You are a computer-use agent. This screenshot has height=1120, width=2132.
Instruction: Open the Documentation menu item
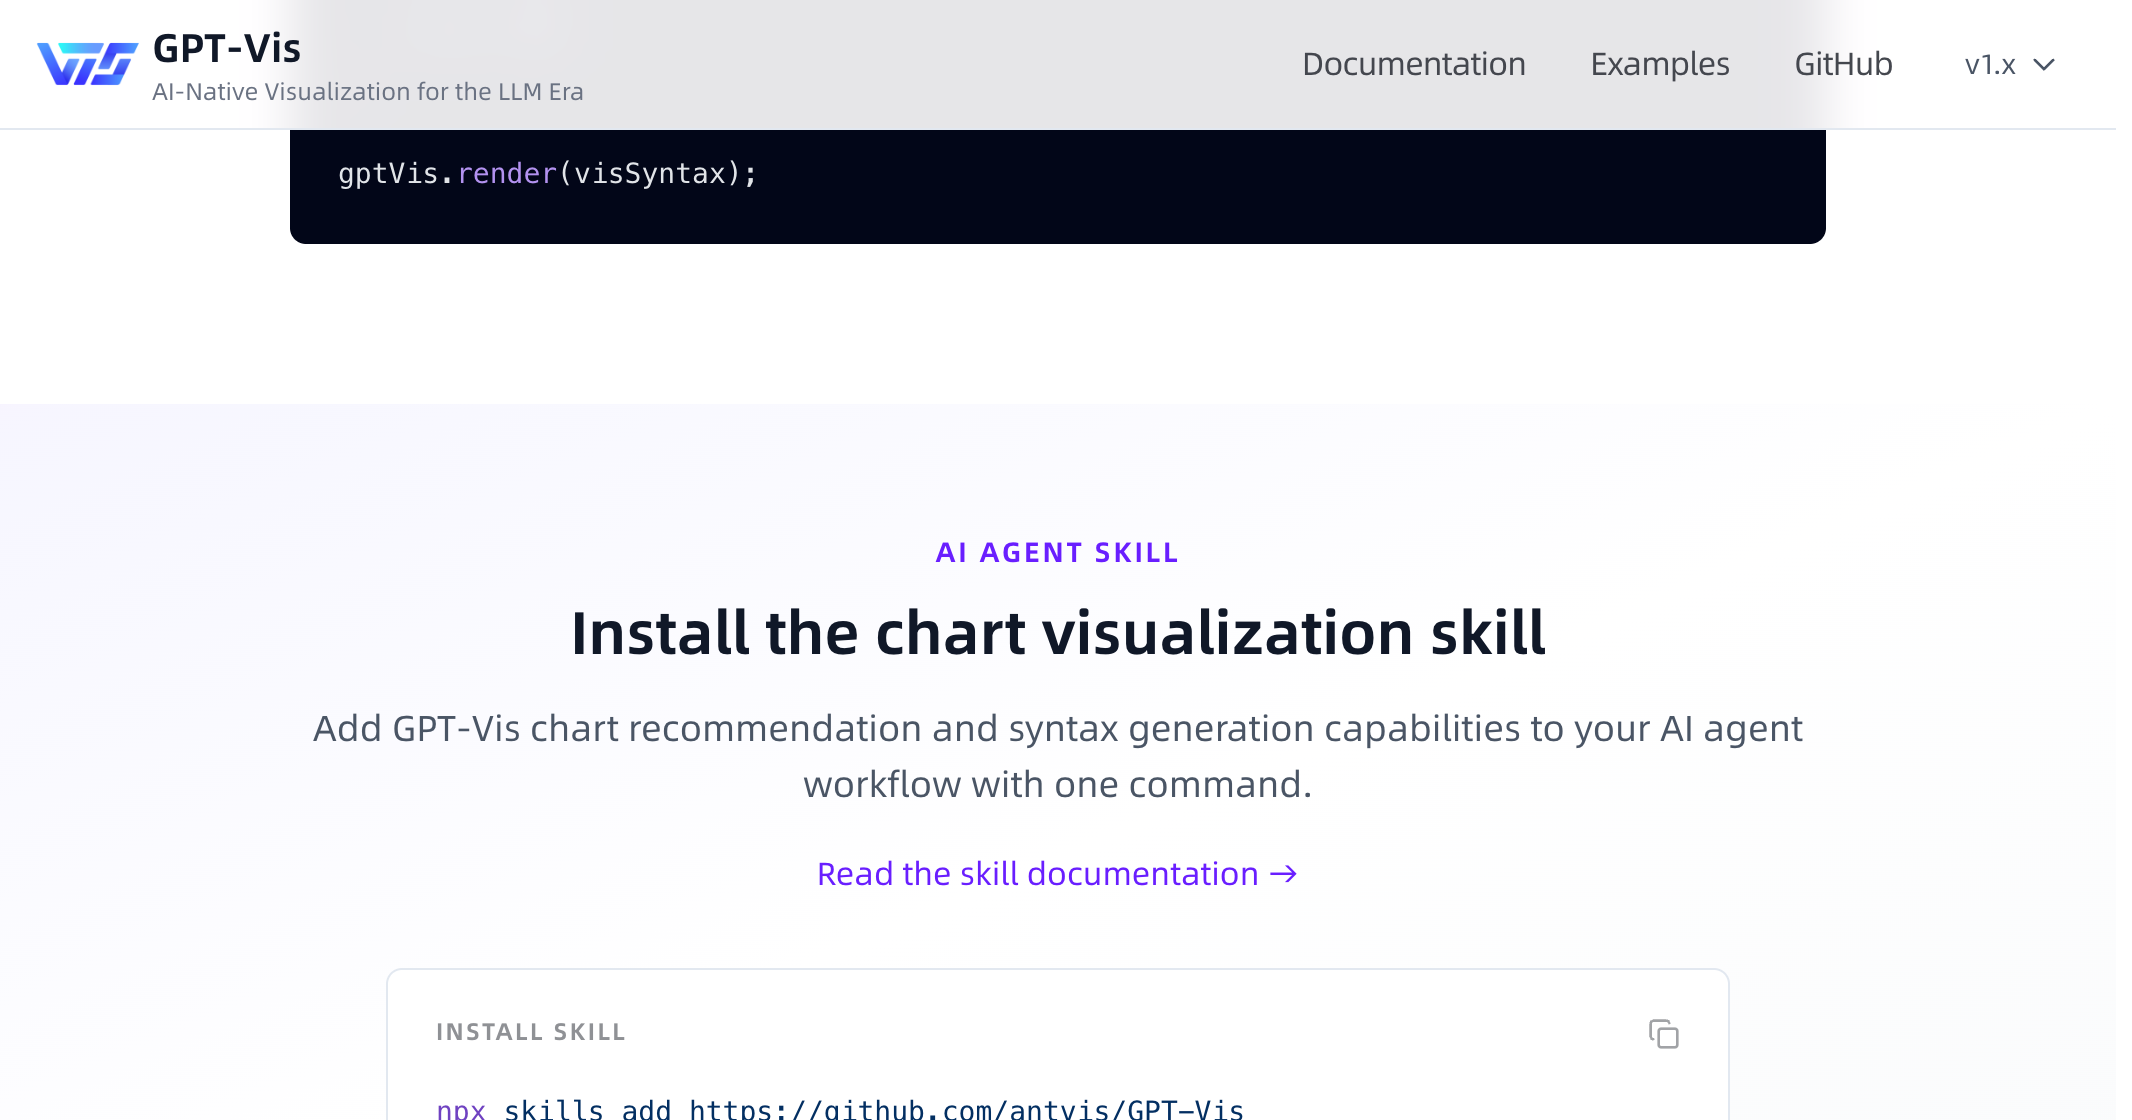pyautogui.click(x=1413, y=64)
